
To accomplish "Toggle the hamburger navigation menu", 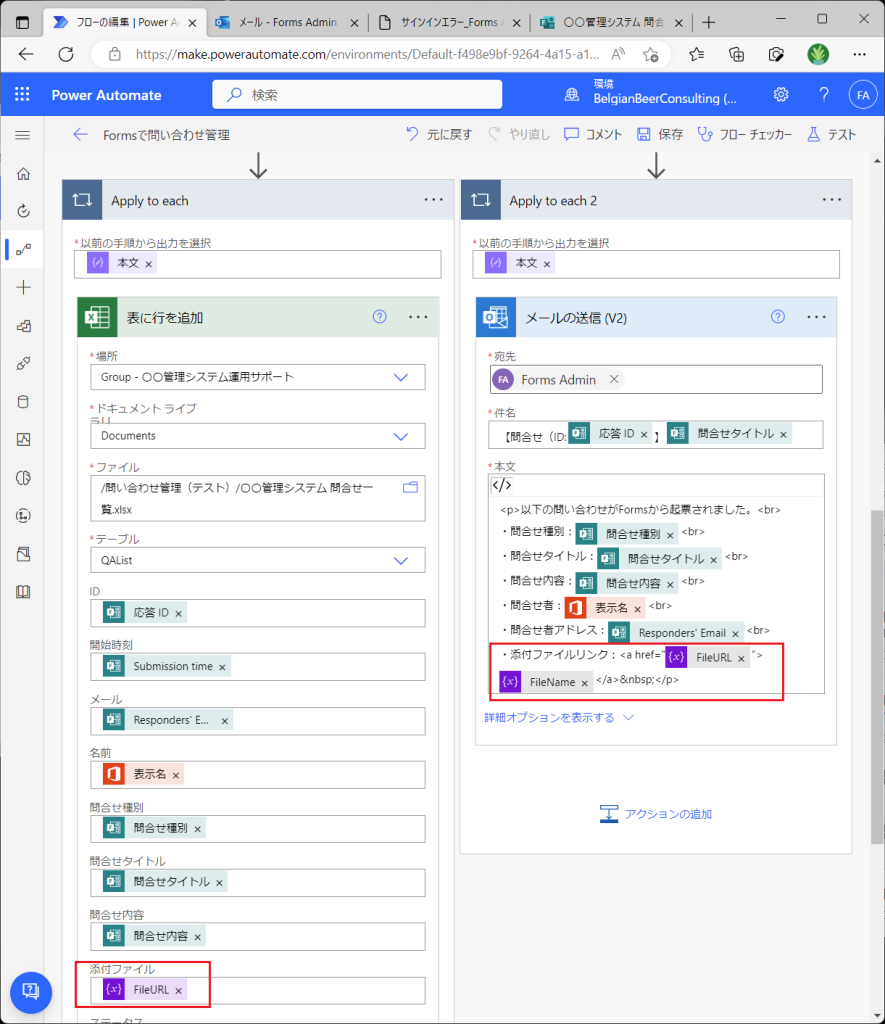I will [23, 135].
